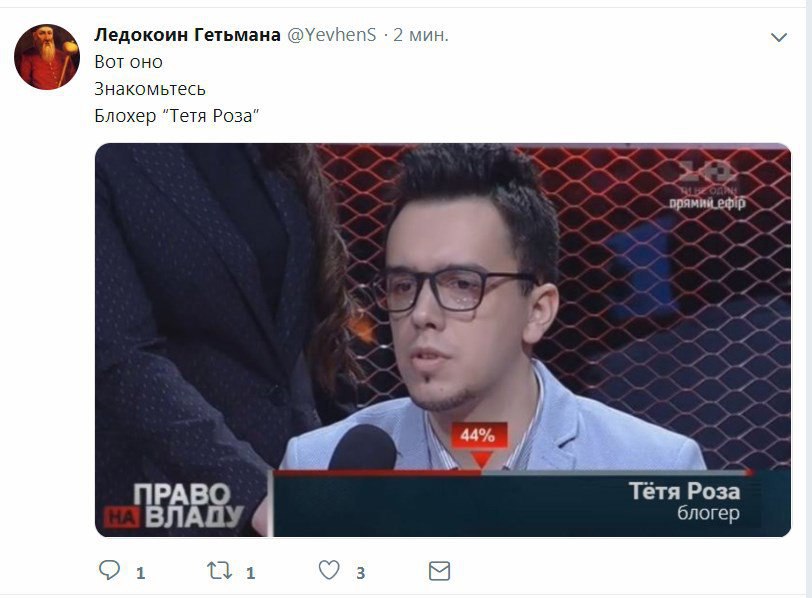This screenshot has height=598, width=812.
Task: Open profile via name Ледокоин Гетьмана
Action: point(187,35)
